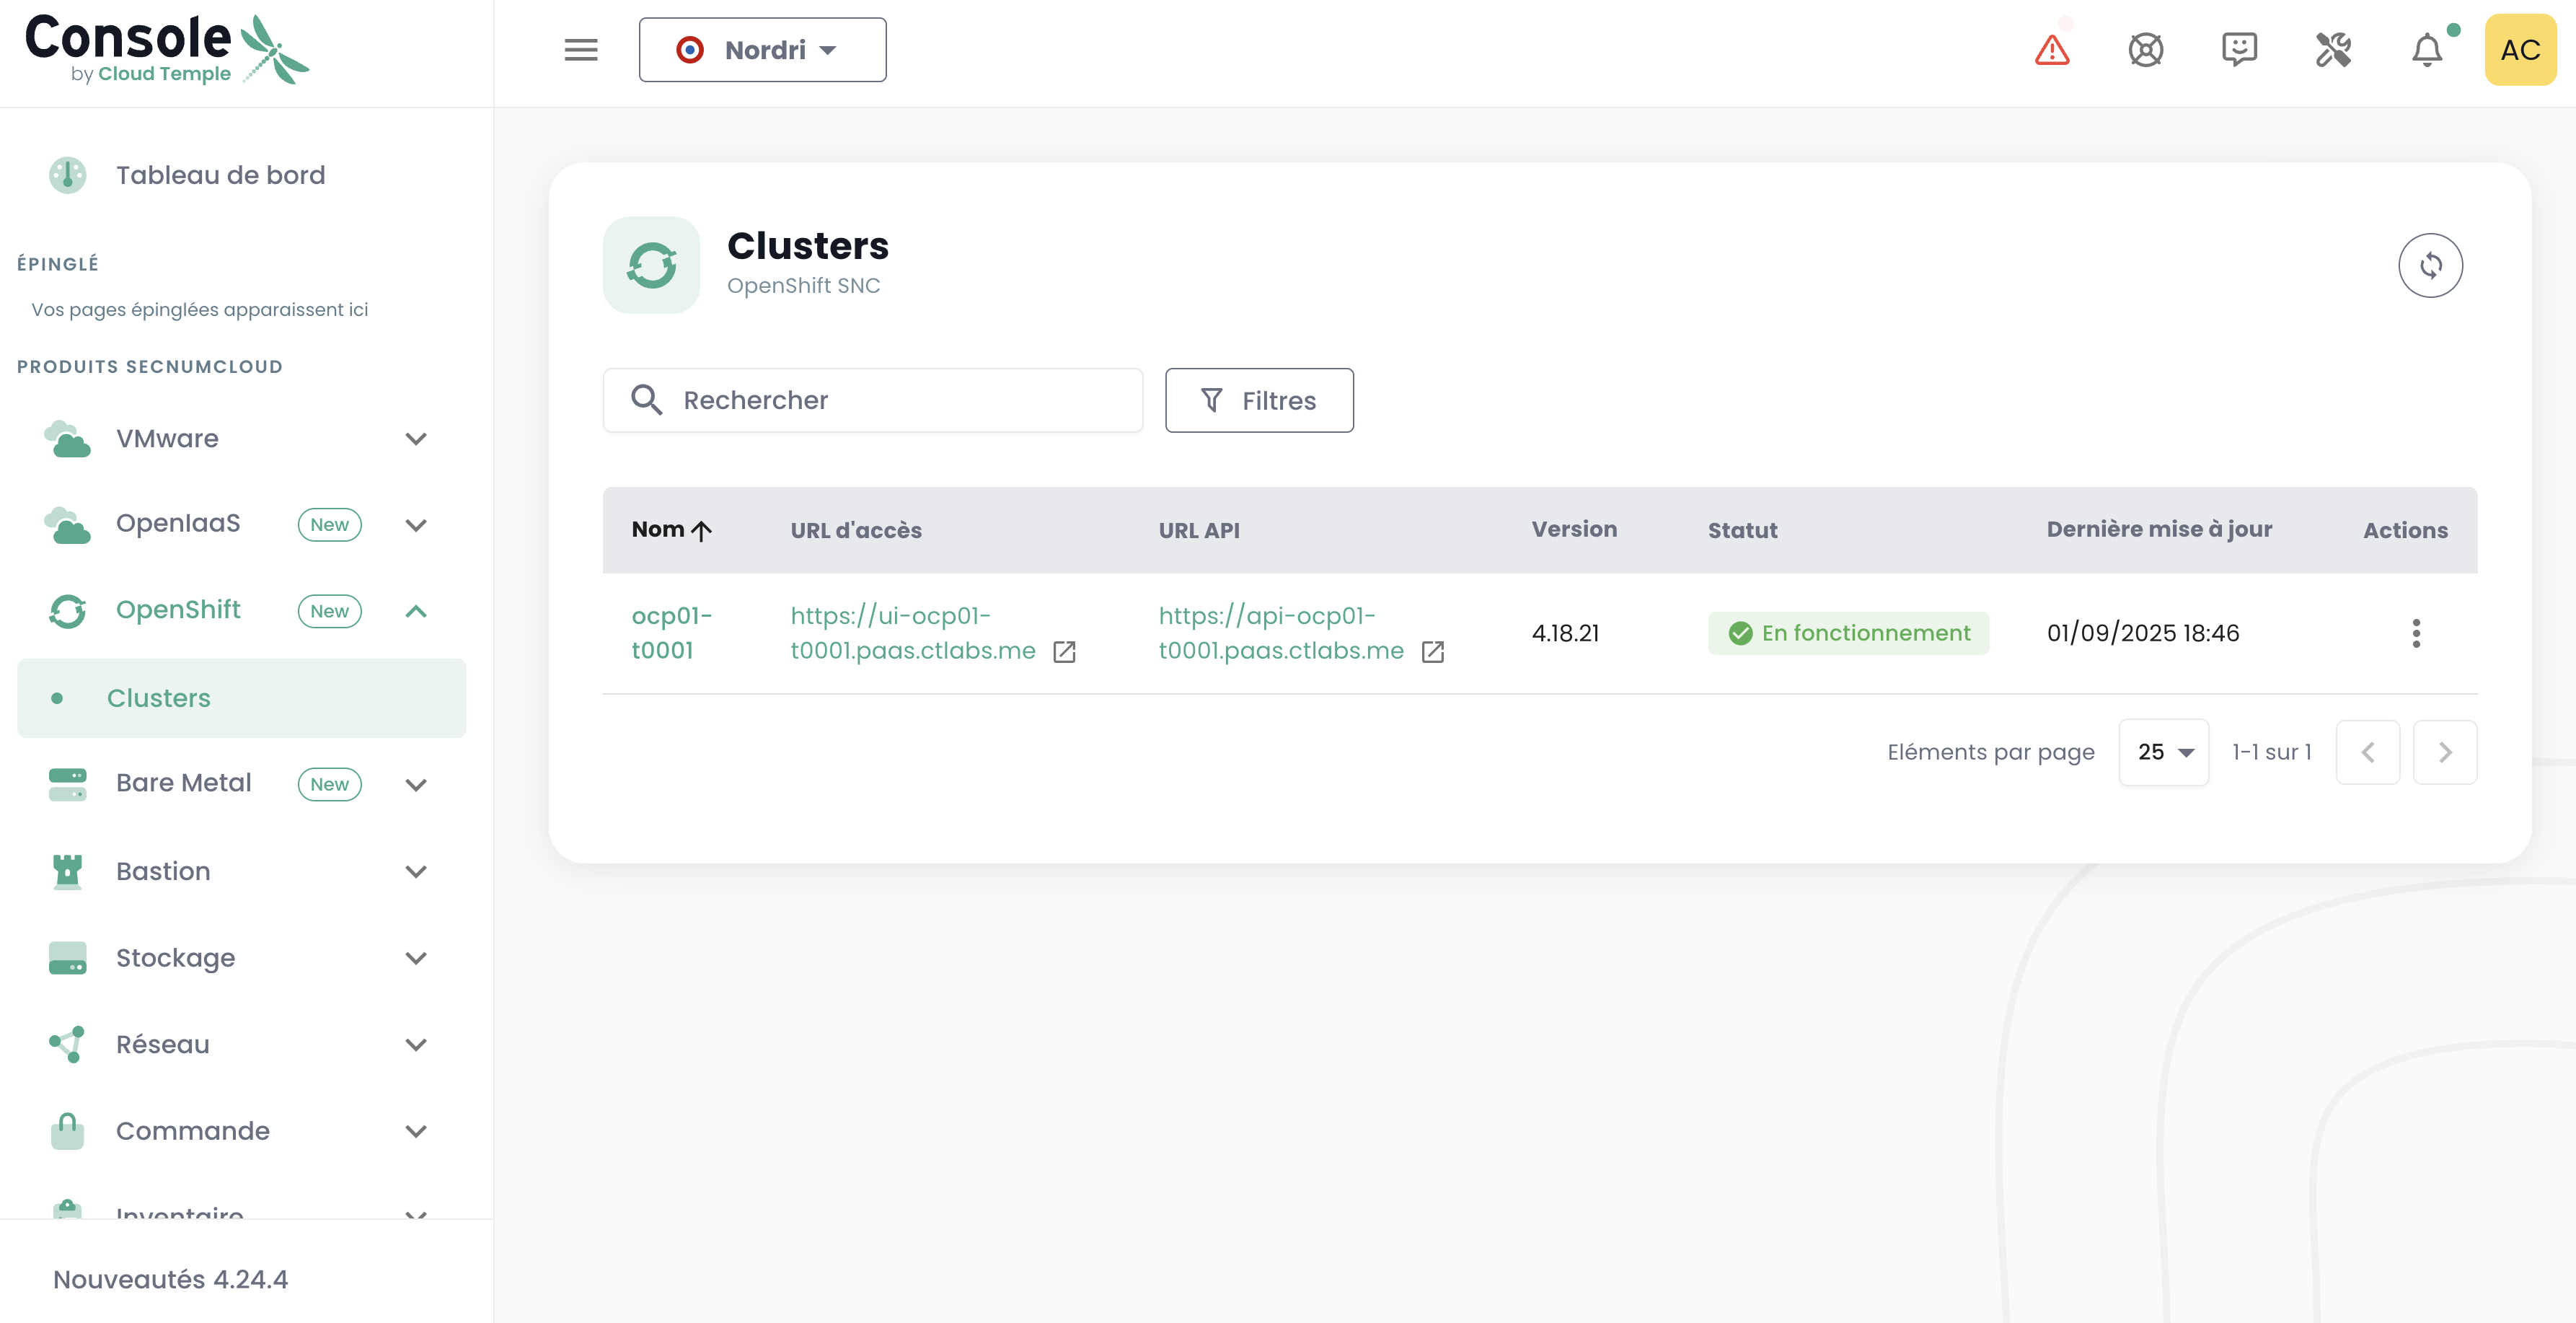Open the AC user avatar menu
The height and width of the screenshot is (1323, 2576).
[x=2519, y=50]
